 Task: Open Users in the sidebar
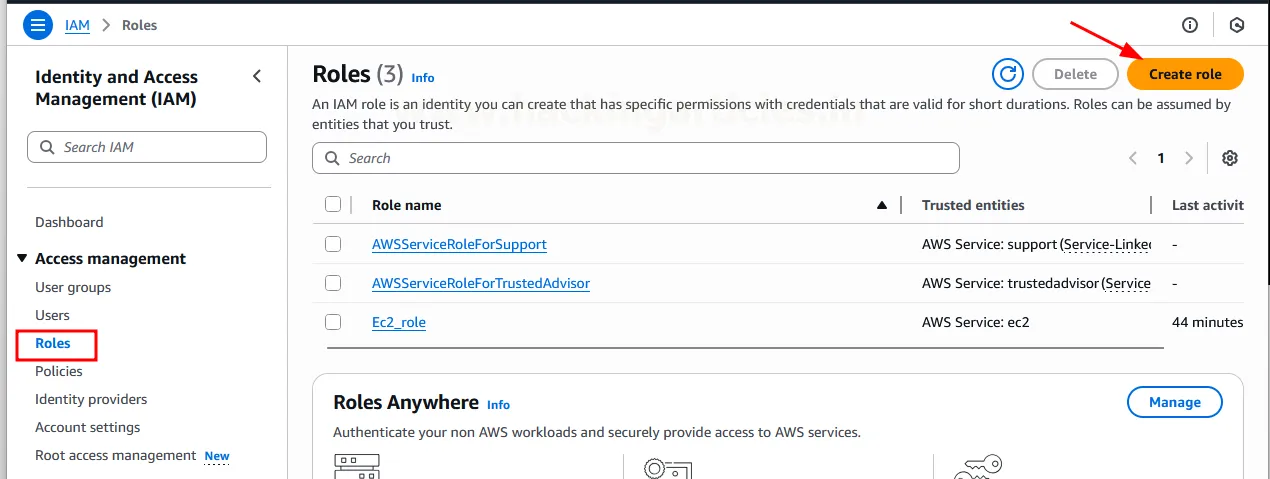click(52, 315)
